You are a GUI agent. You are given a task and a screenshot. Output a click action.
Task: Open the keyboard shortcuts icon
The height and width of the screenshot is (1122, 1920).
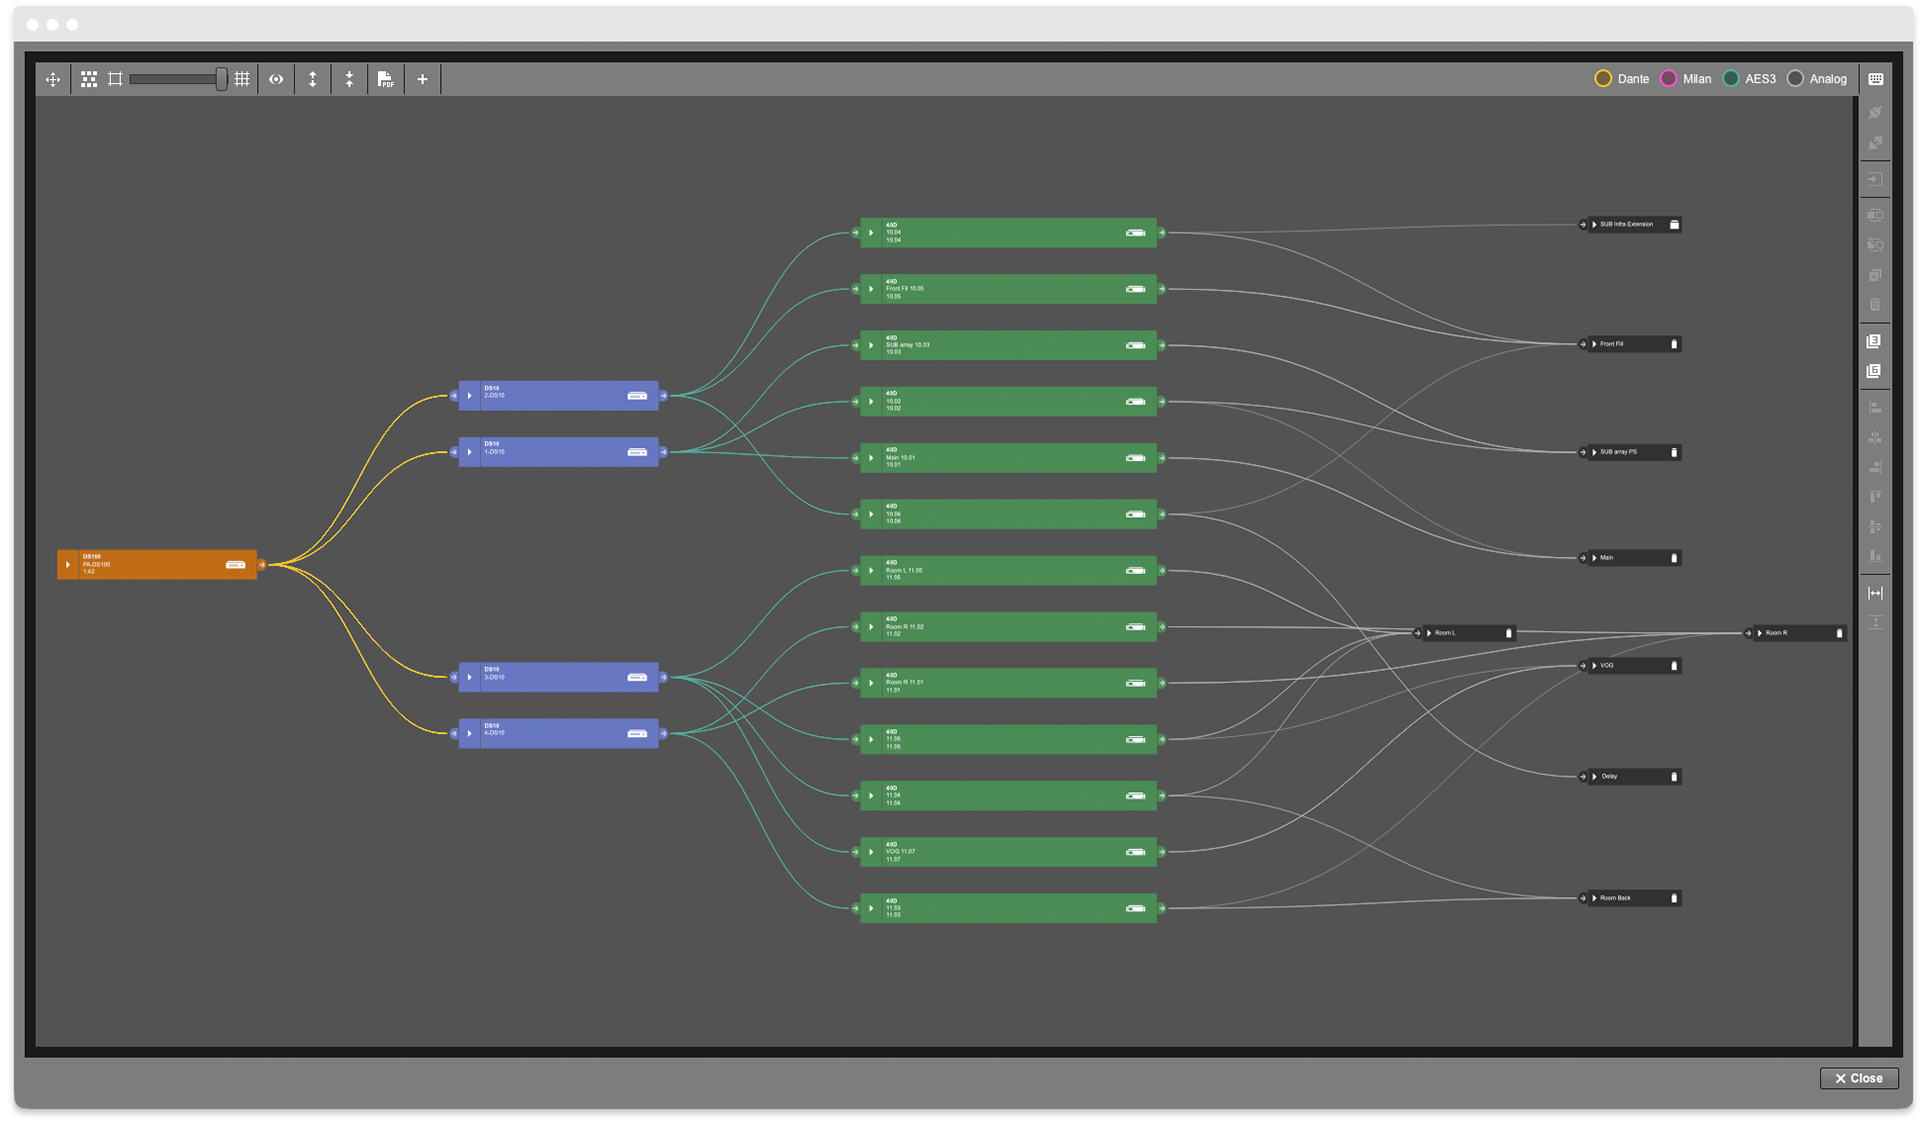click(1876, 79)
